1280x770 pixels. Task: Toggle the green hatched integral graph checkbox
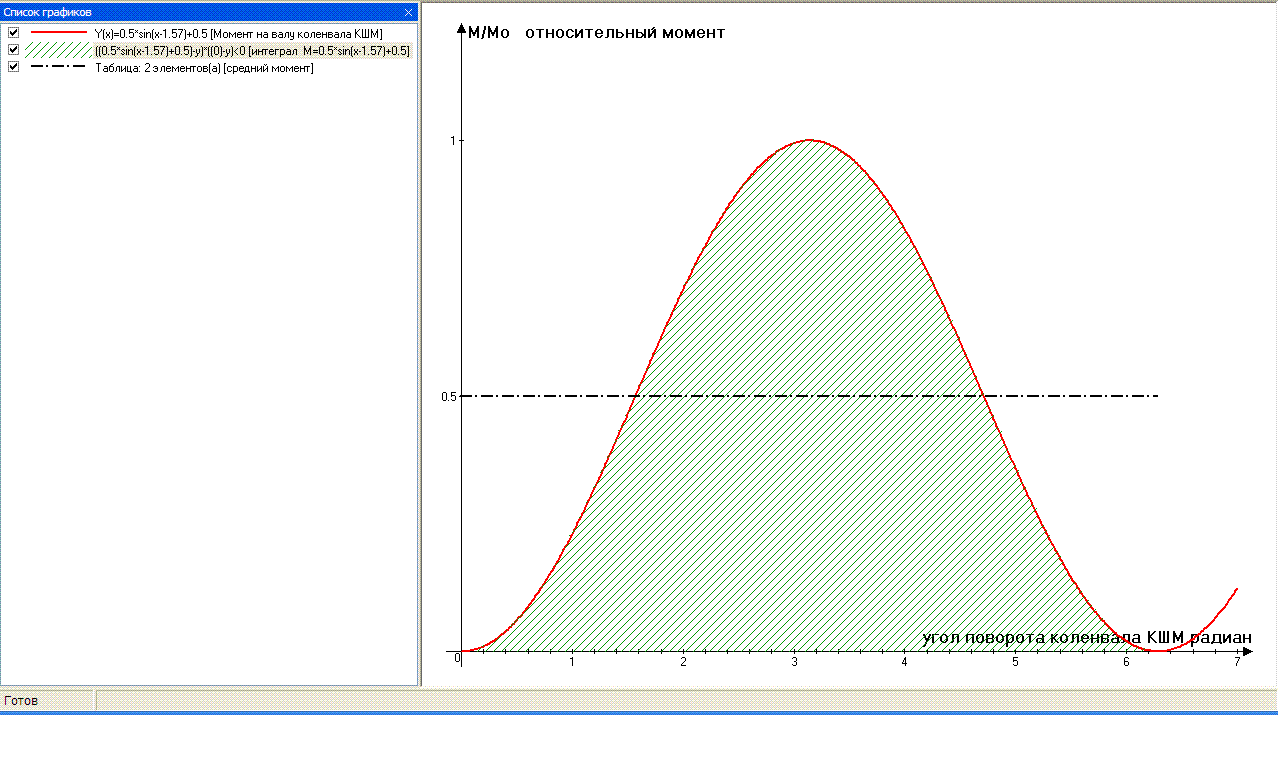pos(14,50)
